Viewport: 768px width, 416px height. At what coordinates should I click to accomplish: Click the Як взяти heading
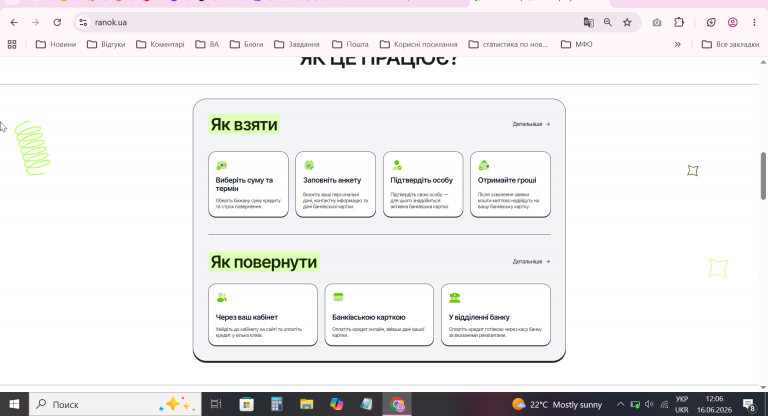(x=244, y=125)
